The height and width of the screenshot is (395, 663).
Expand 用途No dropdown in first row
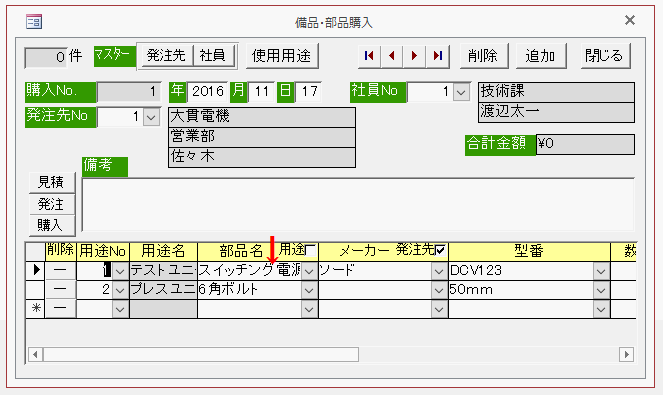click(x=120, y=270)
